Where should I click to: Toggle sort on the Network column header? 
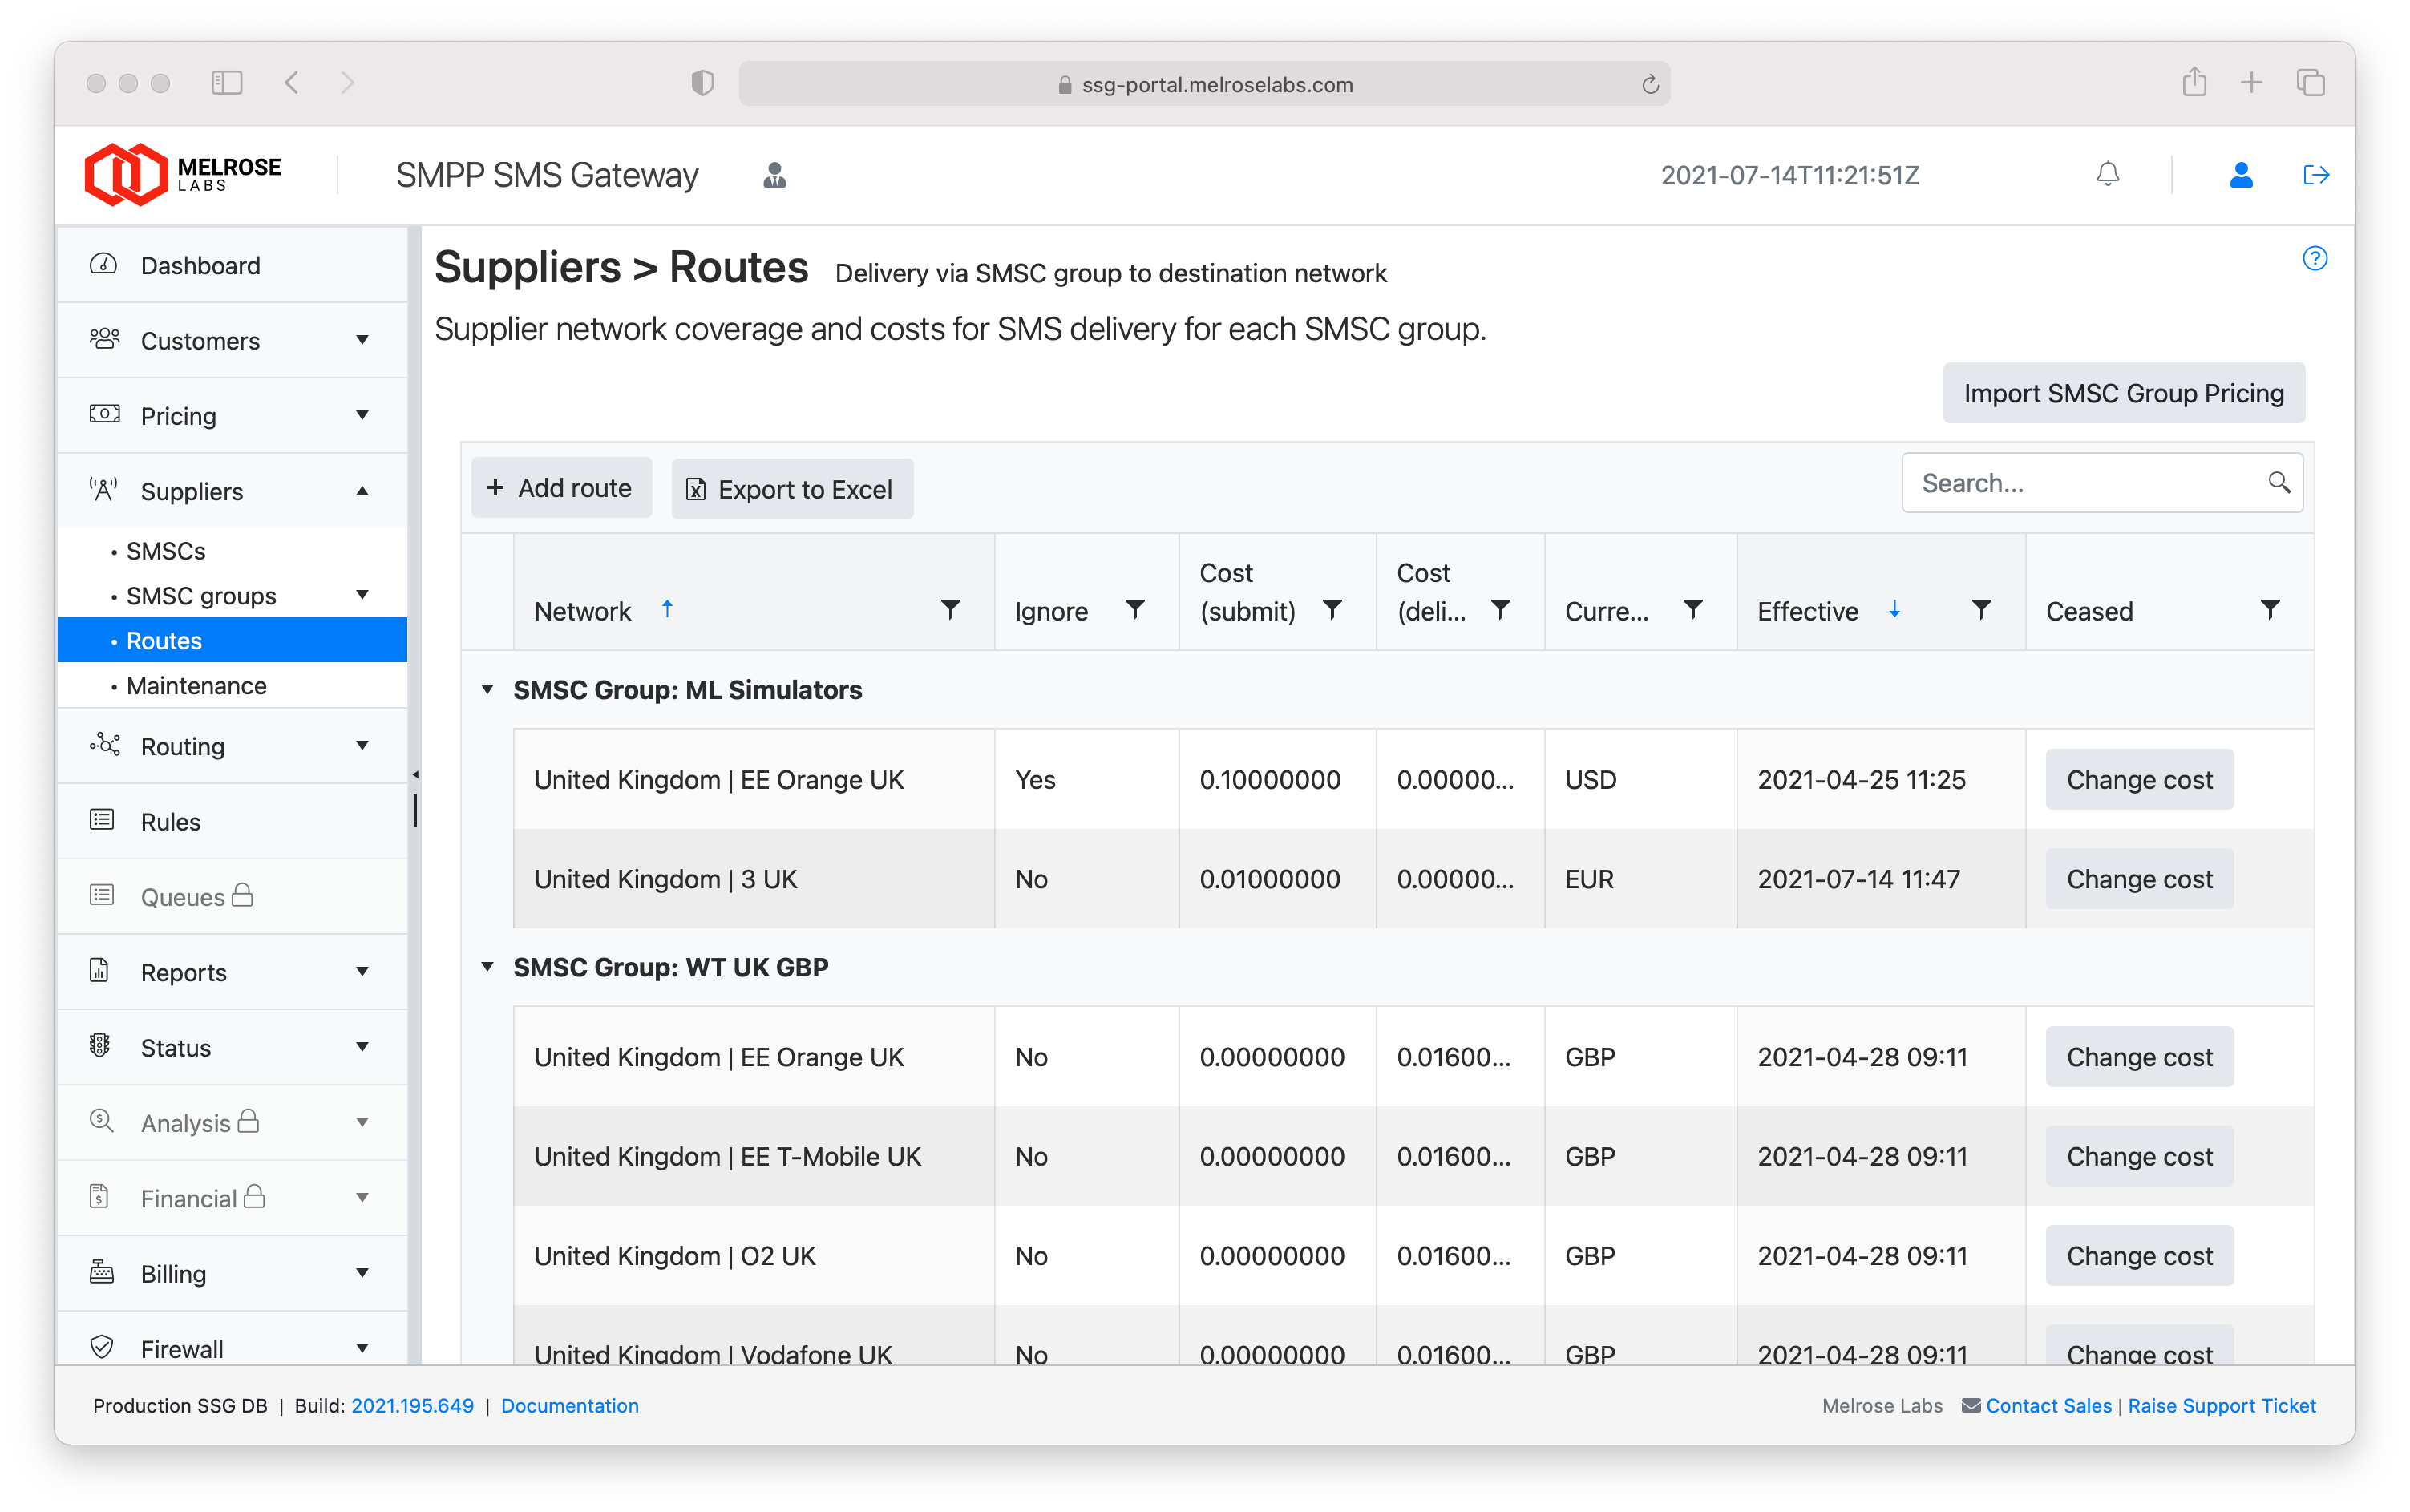click(583, 611)
